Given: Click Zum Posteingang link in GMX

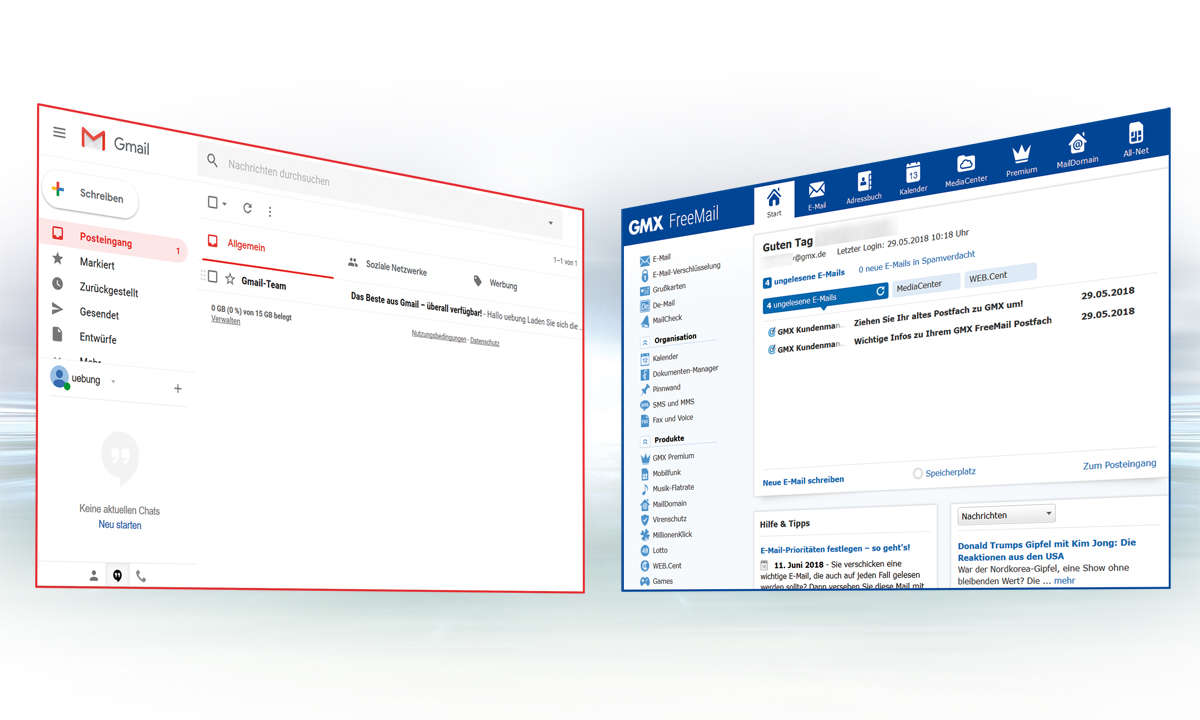Looking at the screenshot, I should point(1119,465).
